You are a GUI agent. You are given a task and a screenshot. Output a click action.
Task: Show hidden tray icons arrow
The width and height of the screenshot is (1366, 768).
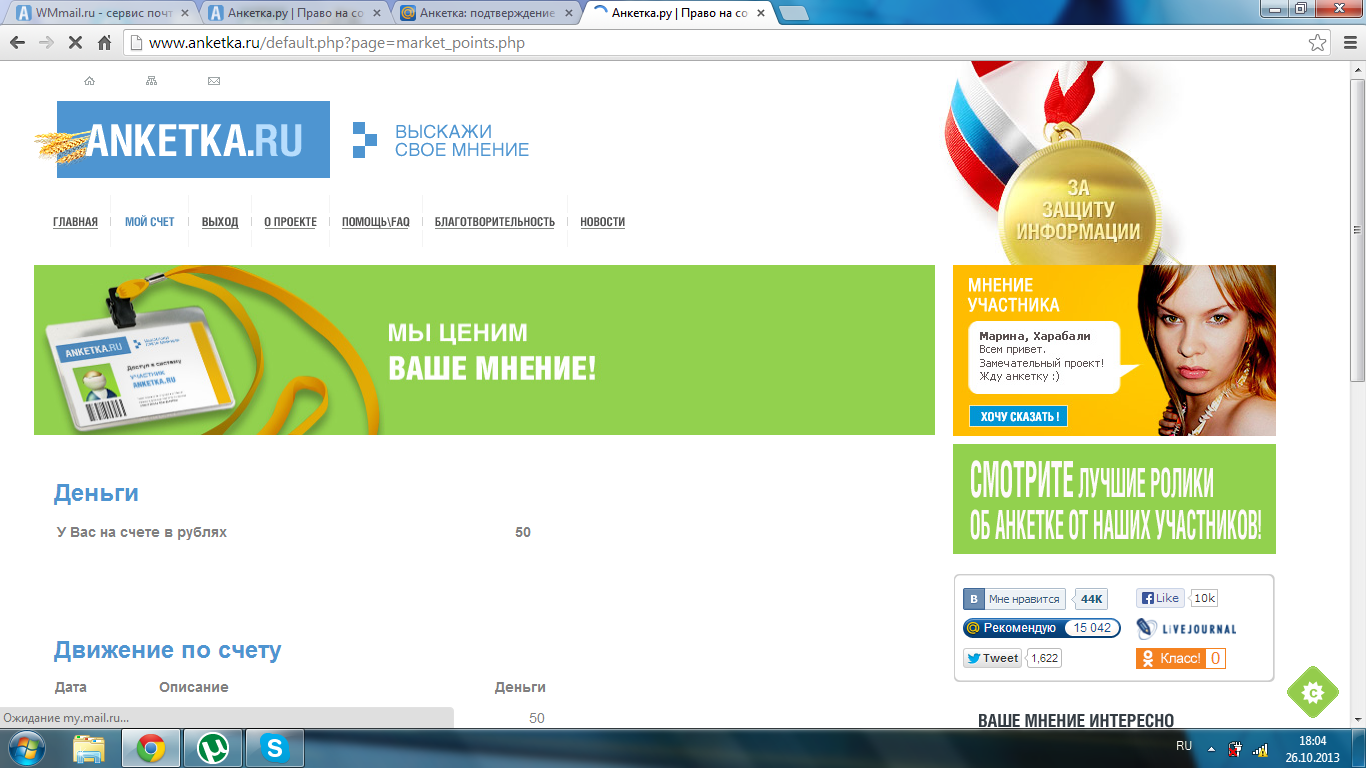(x=1211, y=748)
